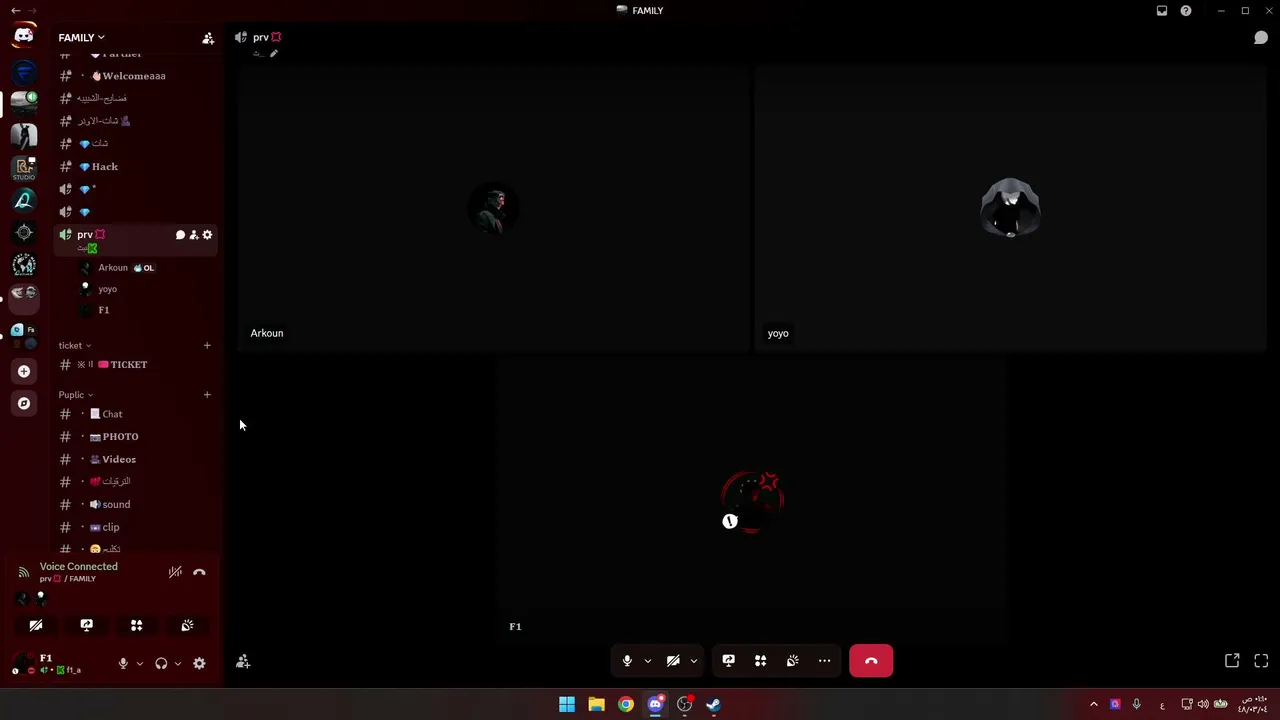Focus F1's video tile
The width and height of the screenshot is (1280, 720).
(752, 502)
